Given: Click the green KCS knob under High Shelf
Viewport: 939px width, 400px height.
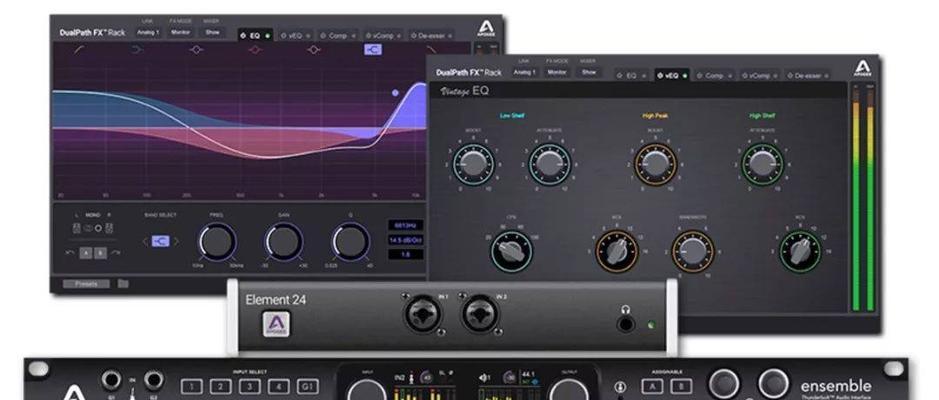Looking at the screenshot, I should pos(800,251).
